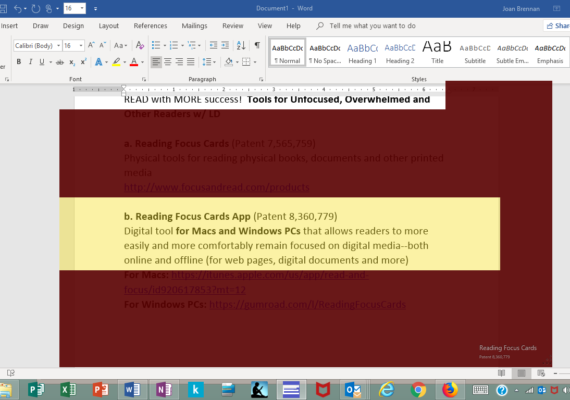Screen dimensions: 570x400
Task: Toggle Italic formatting
Action: (x=31, y=62)
